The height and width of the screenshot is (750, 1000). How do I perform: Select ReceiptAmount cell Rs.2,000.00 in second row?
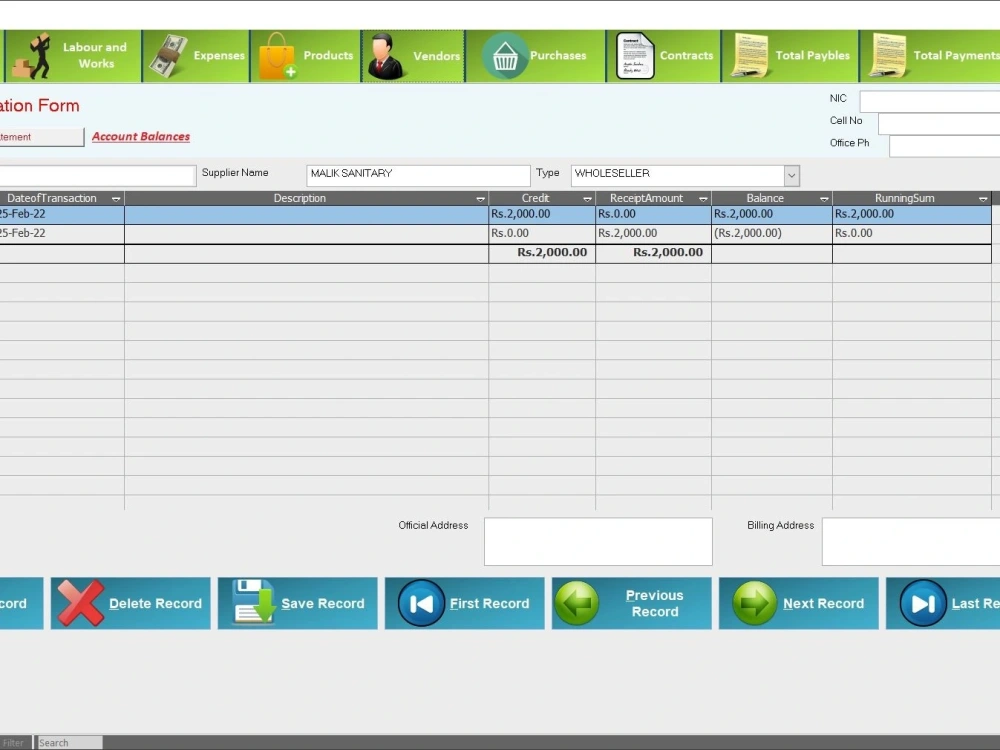pos(654,233)
